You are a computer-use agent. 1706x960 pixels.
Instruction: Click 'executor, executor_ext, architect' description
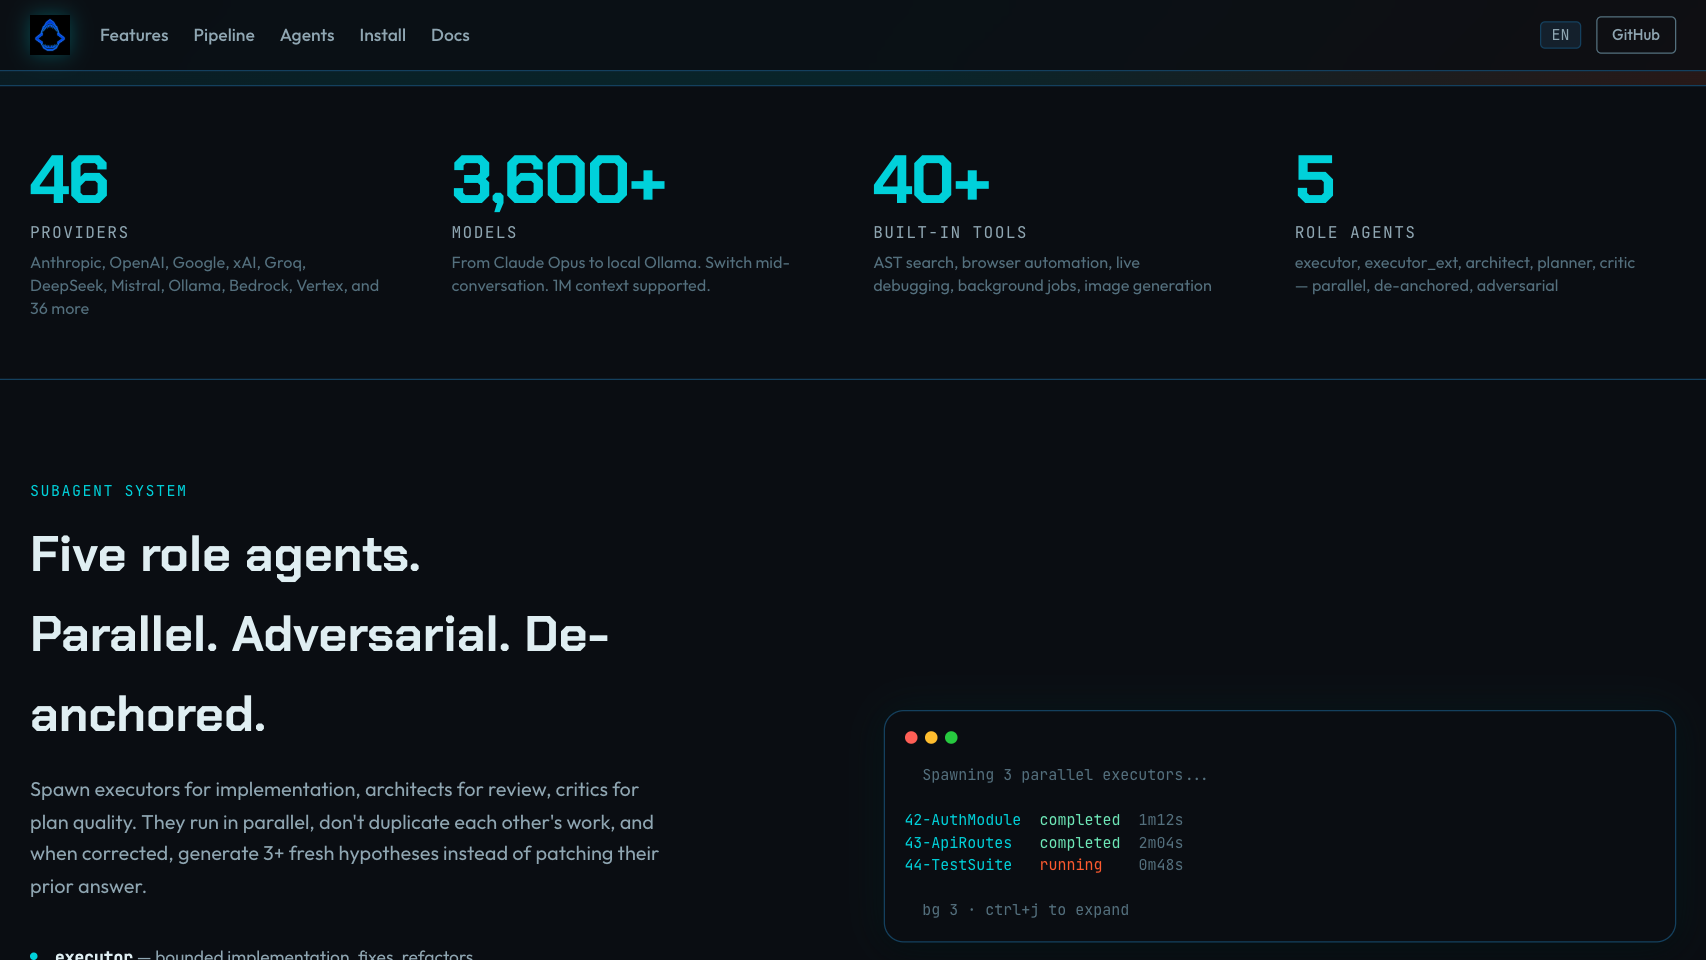(x=1465, y=274)
